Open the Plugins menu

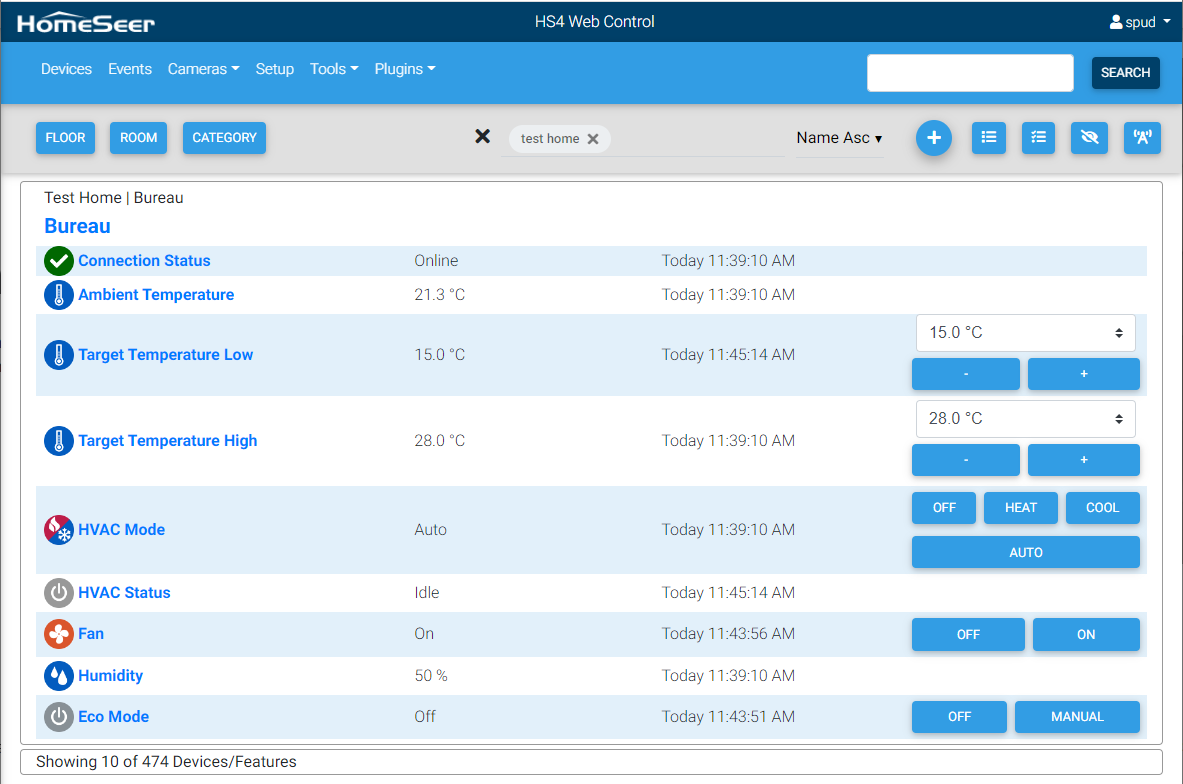pos(404,69)
